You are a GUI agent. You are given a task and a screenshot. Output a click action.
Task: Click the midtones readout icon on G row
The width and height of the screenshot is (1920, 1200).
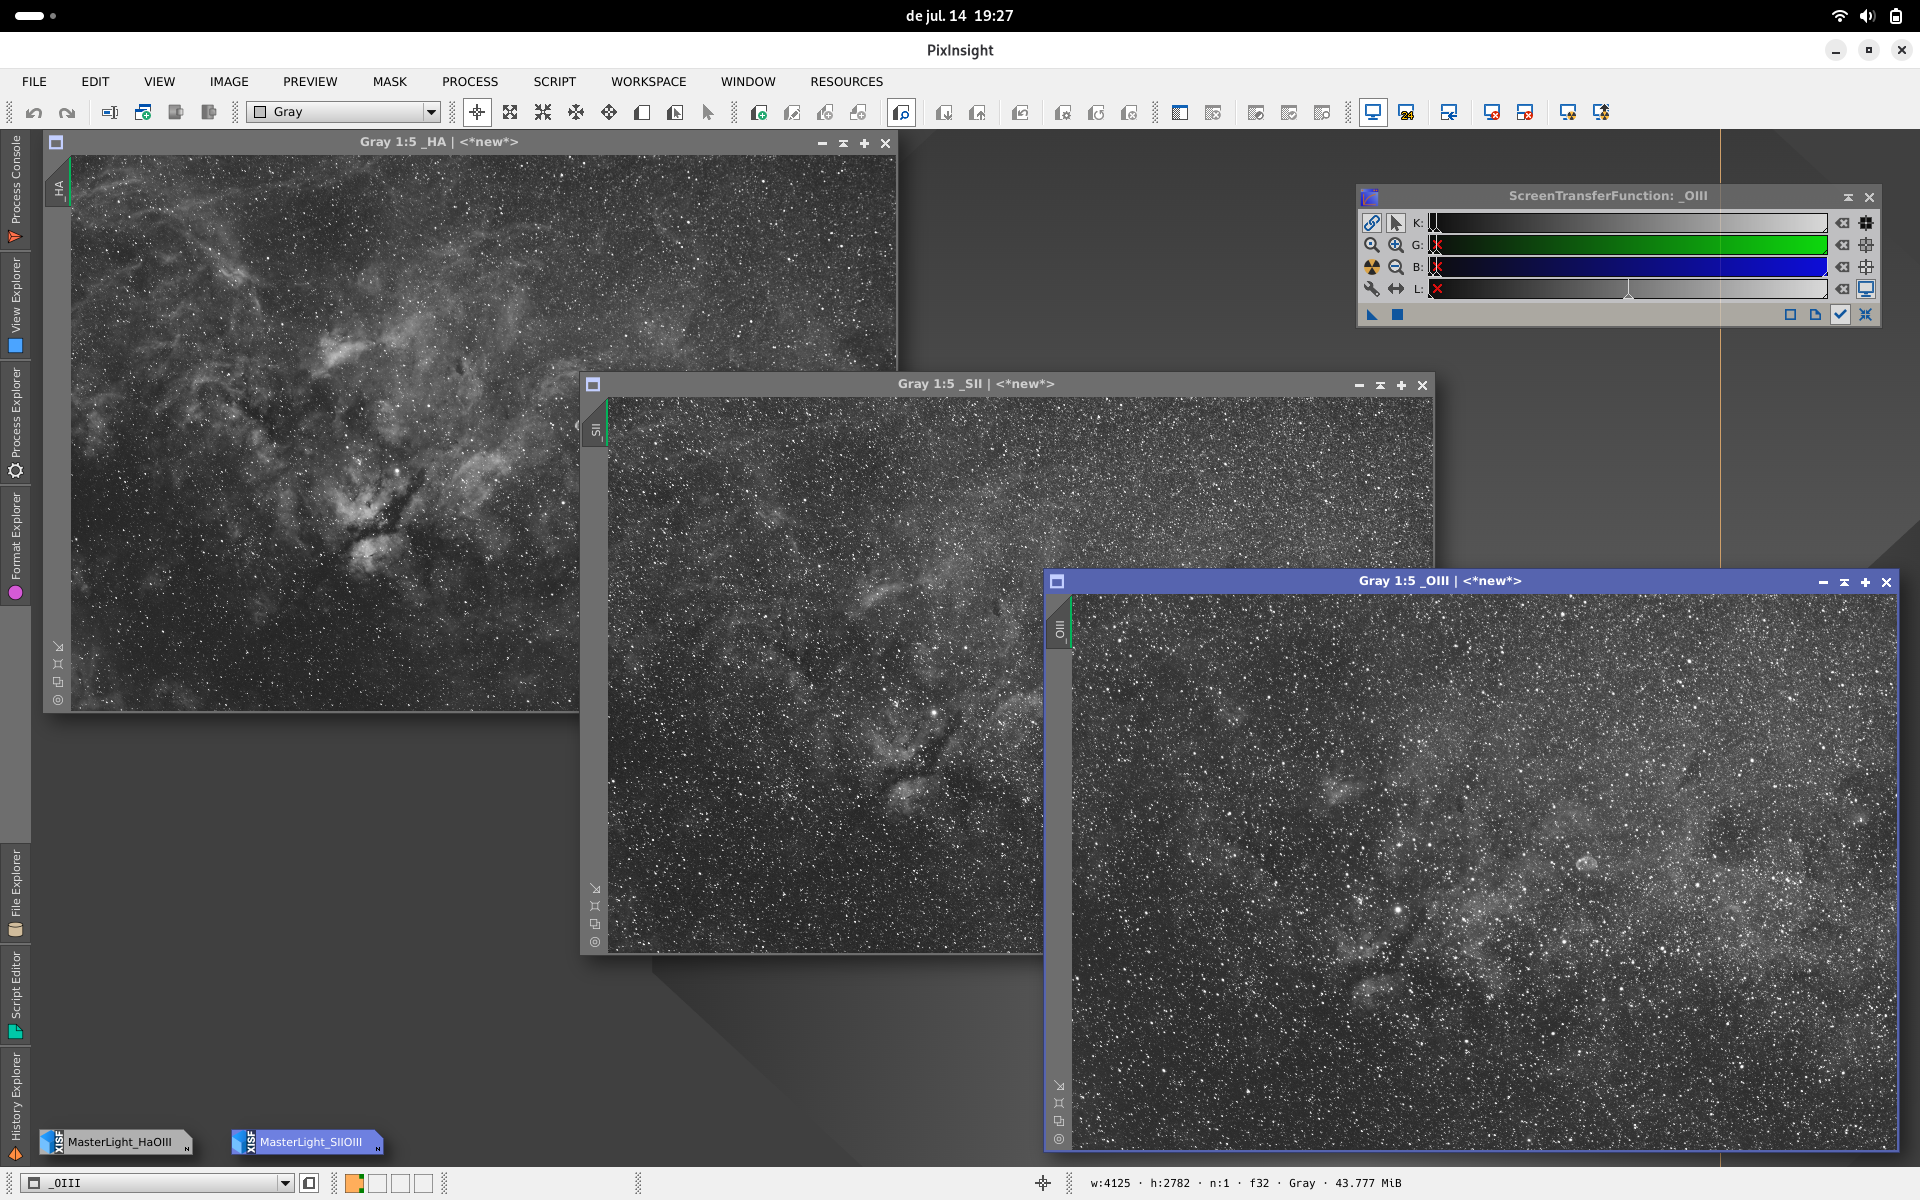(1866, 245)
